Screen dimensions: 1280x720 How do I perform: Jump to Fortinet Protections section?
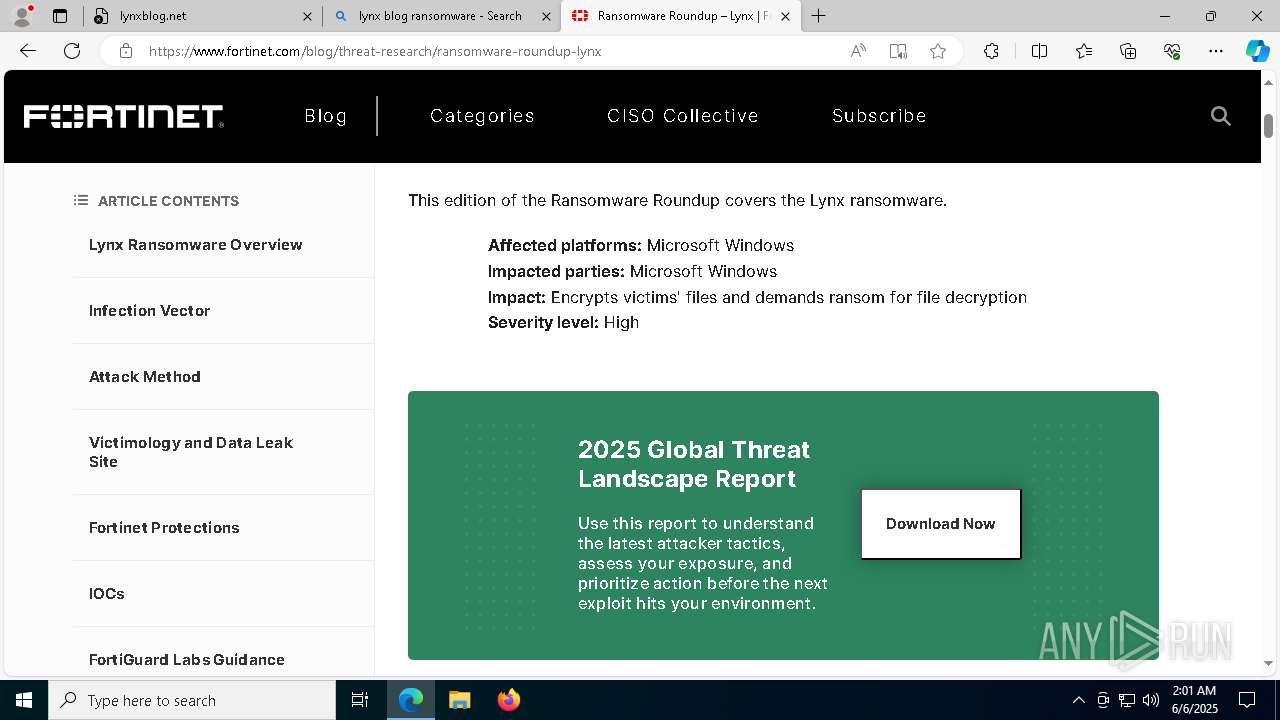pos(164,528)
